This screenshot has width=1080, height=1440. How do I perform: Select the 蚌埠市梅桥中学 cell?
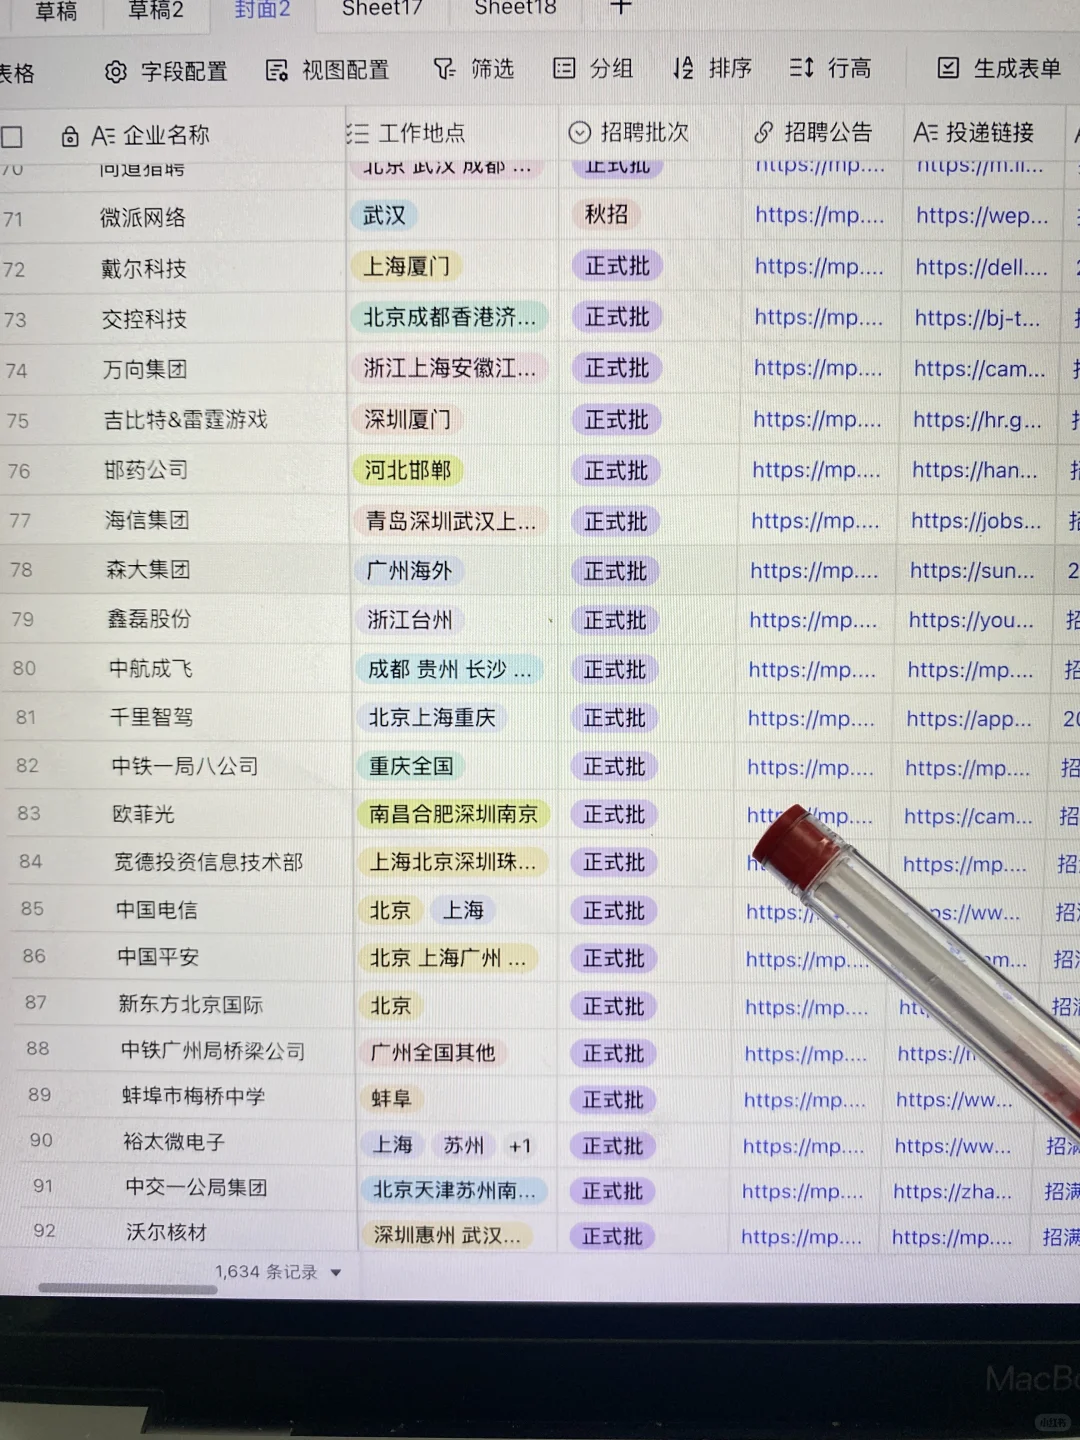click(194, 1097)
